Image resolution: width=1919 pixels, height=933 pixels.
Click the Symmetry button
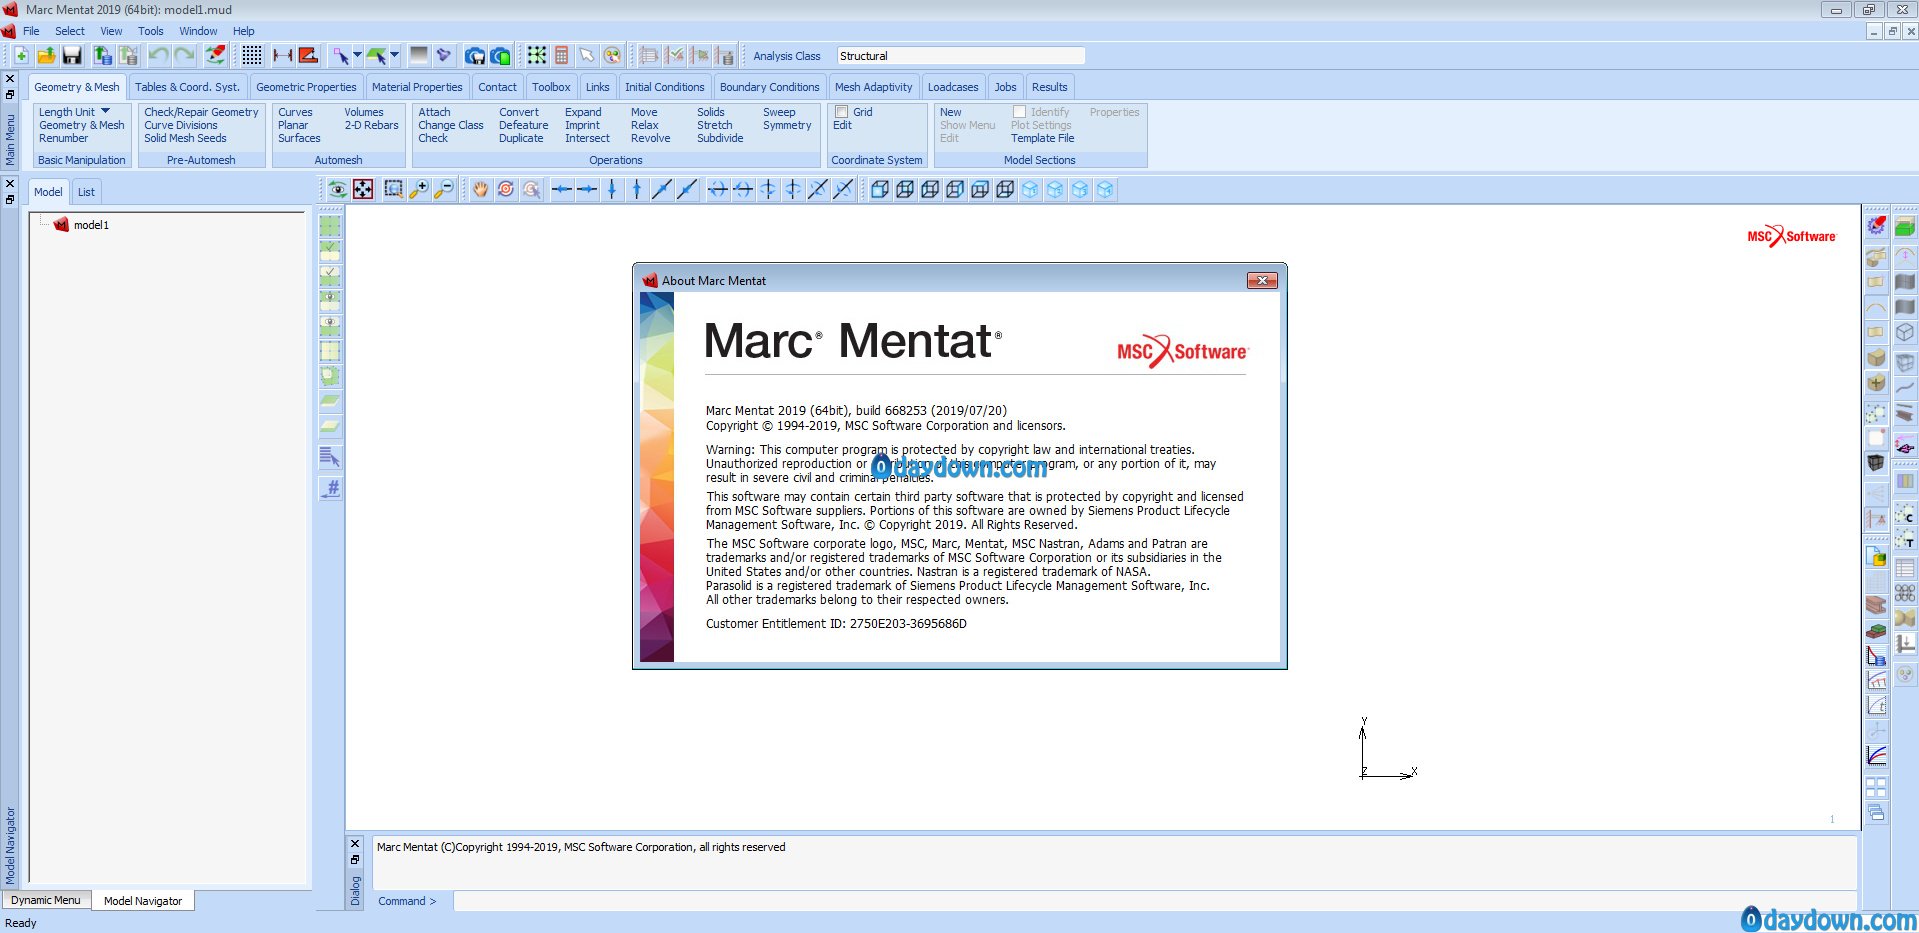787,125
